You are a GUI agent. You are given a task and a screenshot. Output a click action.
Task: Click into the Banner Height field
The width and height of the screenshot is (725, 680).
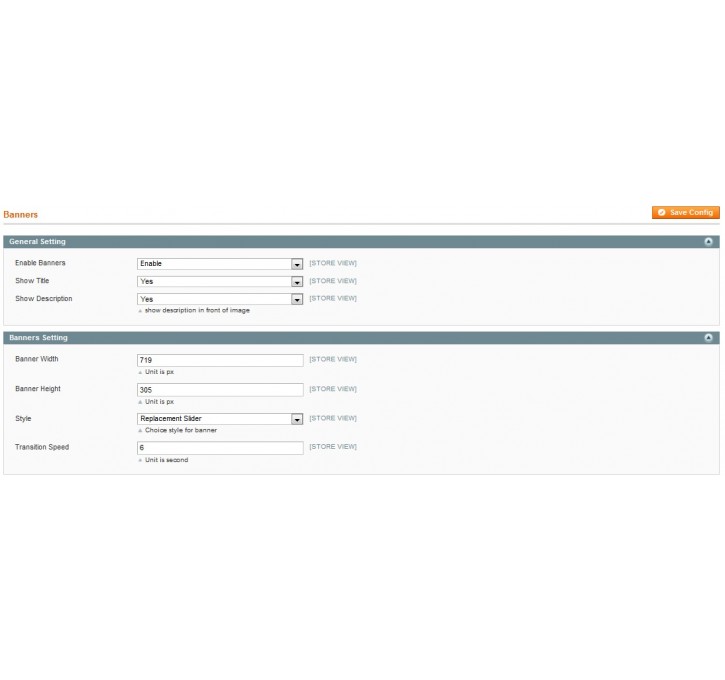[x=219, y=390]
